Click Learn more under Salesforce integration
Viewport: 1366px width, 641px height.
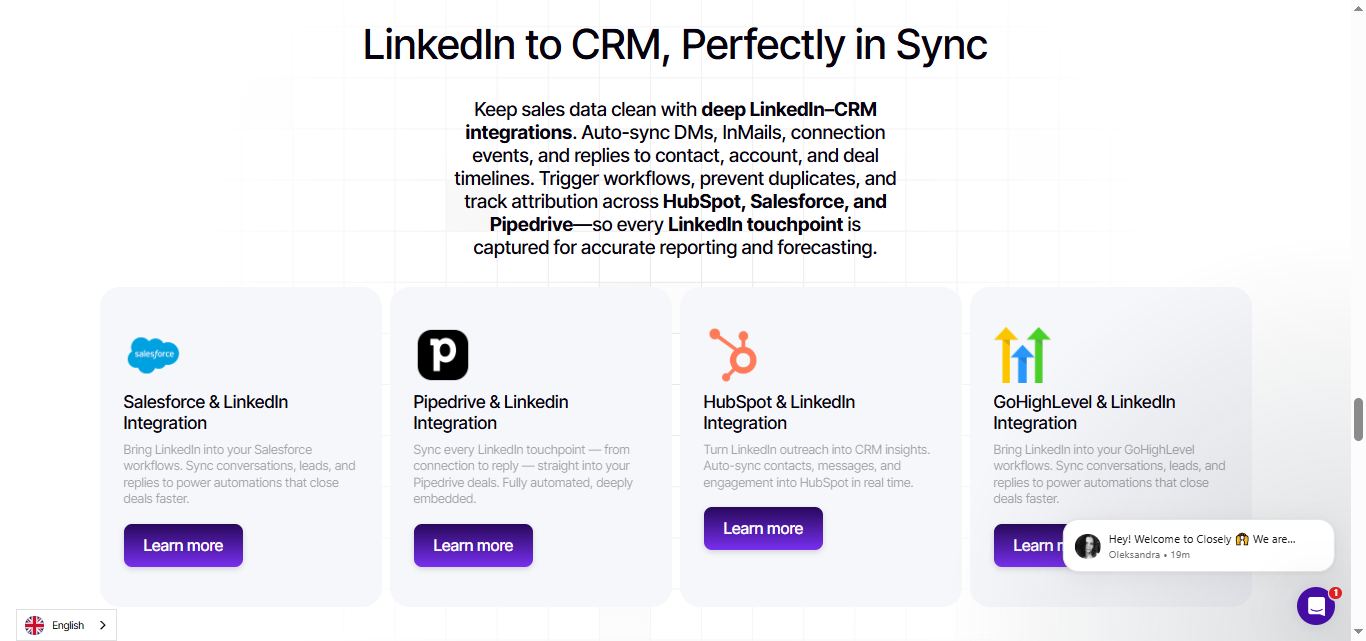point(183,545)
